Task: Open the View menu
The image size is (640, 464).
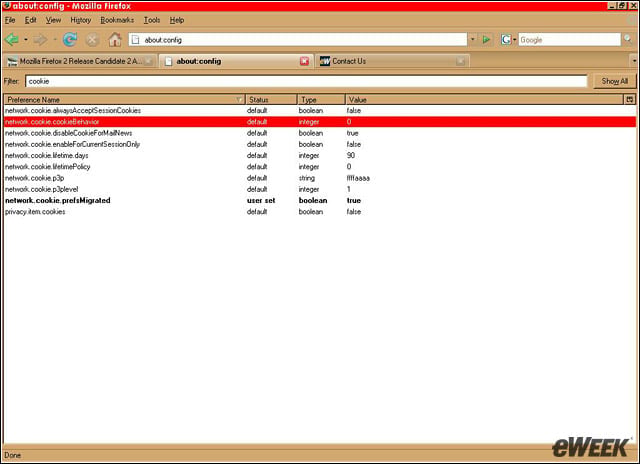Action: coord(53,20)
